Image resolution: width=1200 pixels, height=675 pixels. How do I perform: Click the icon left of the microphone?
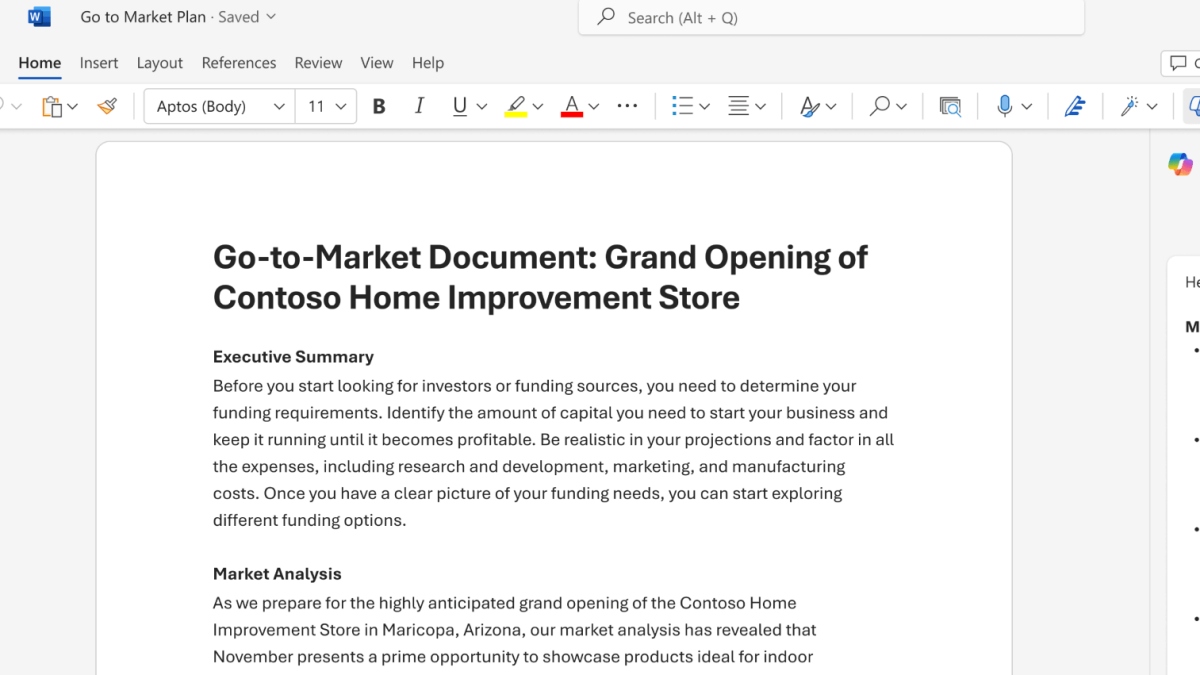coord(950,106)
